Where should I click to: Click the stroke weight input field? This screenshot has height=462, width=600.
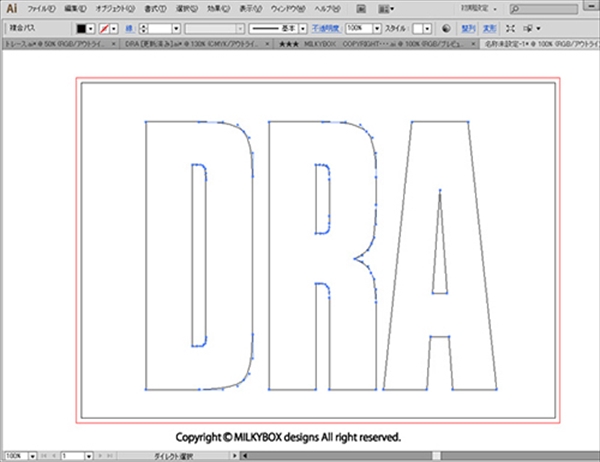(160, 28)
